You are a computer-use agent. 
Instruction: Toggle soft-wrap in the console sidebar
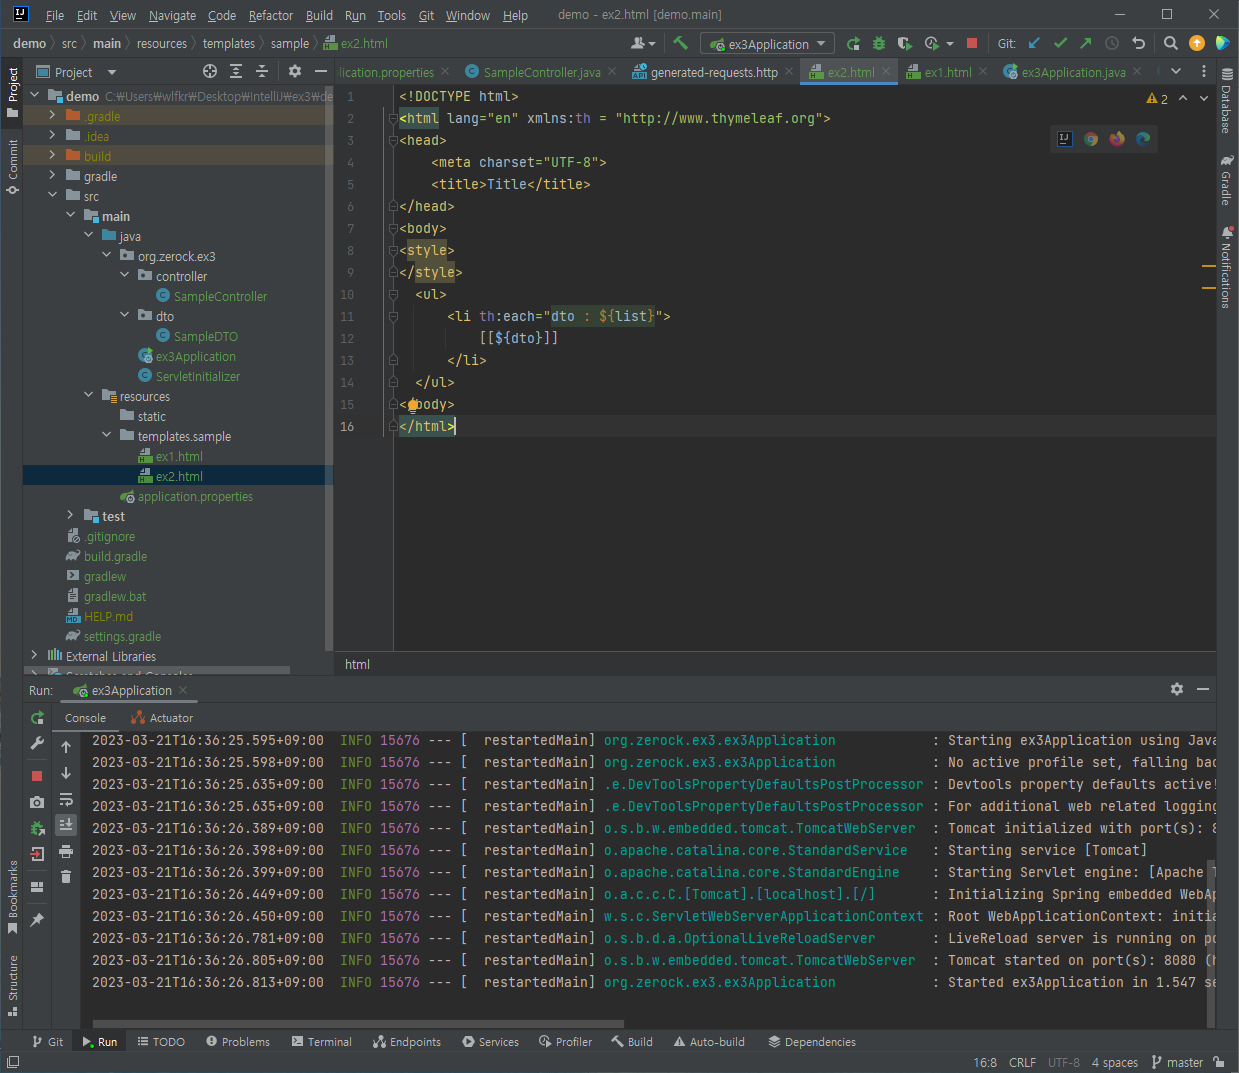(x=66, y=799)
